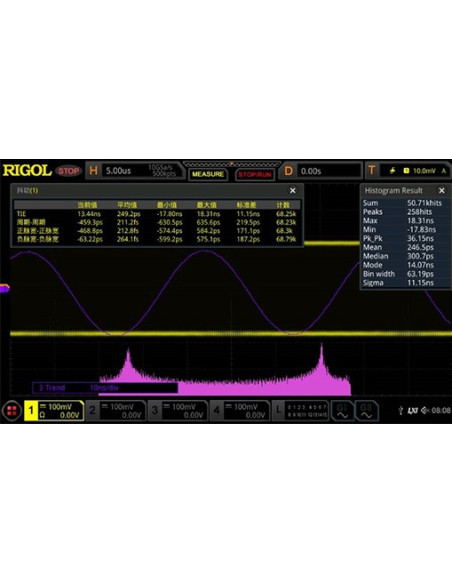Click histogram Mode 14.07ns value

tap(420, 265)
